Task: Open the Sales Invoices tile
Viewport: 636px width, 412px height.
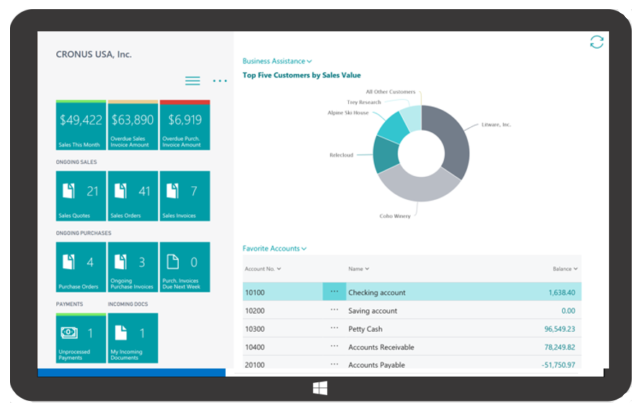Action: 185,196
